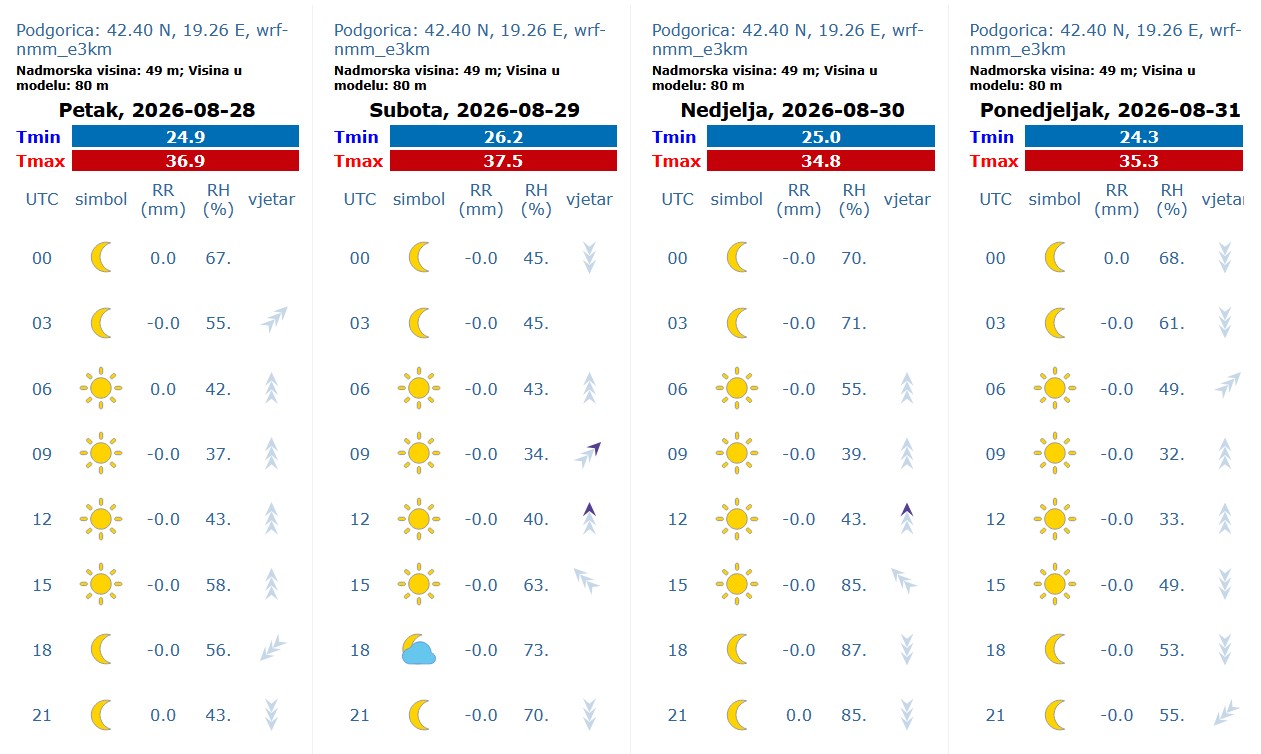The width and height of the screenshot is (1261, 754).
Task: Click the RH (%) column header under Nedjelja
Action: tap(854, 199)
